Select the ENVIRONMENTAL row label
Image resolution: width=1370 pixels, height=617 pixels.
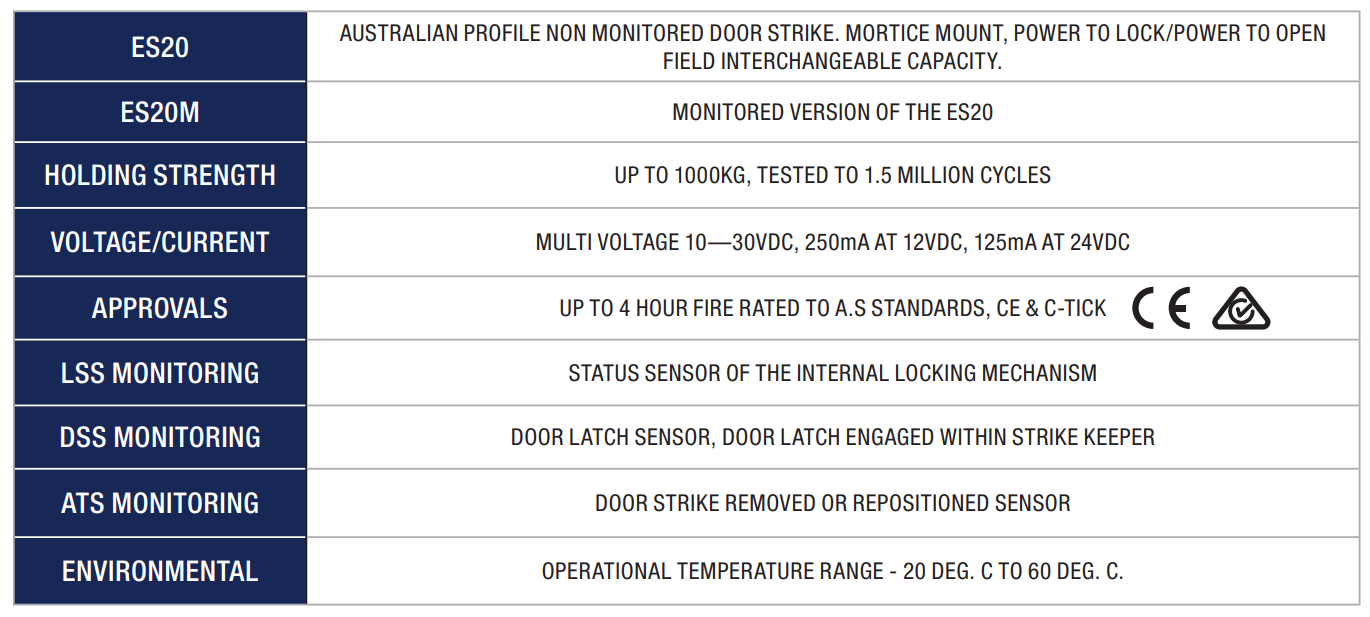point(160,571)
